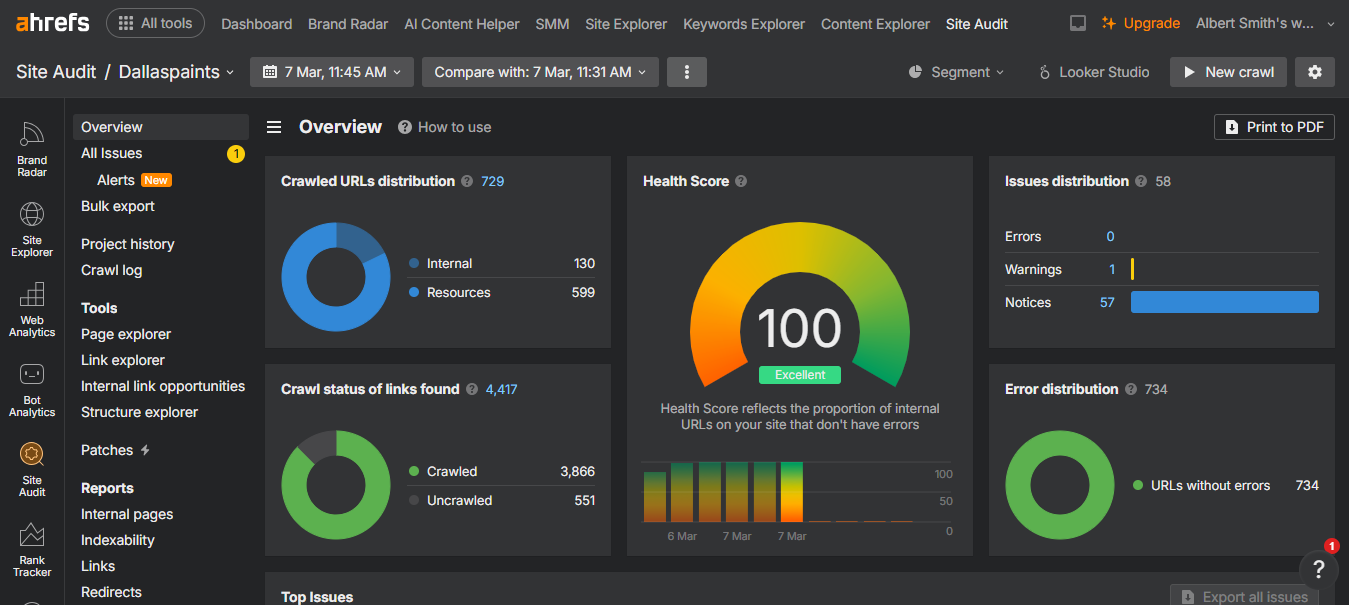
Task: Click help icon next to Error distribution
Action: tap(1130, 389)
